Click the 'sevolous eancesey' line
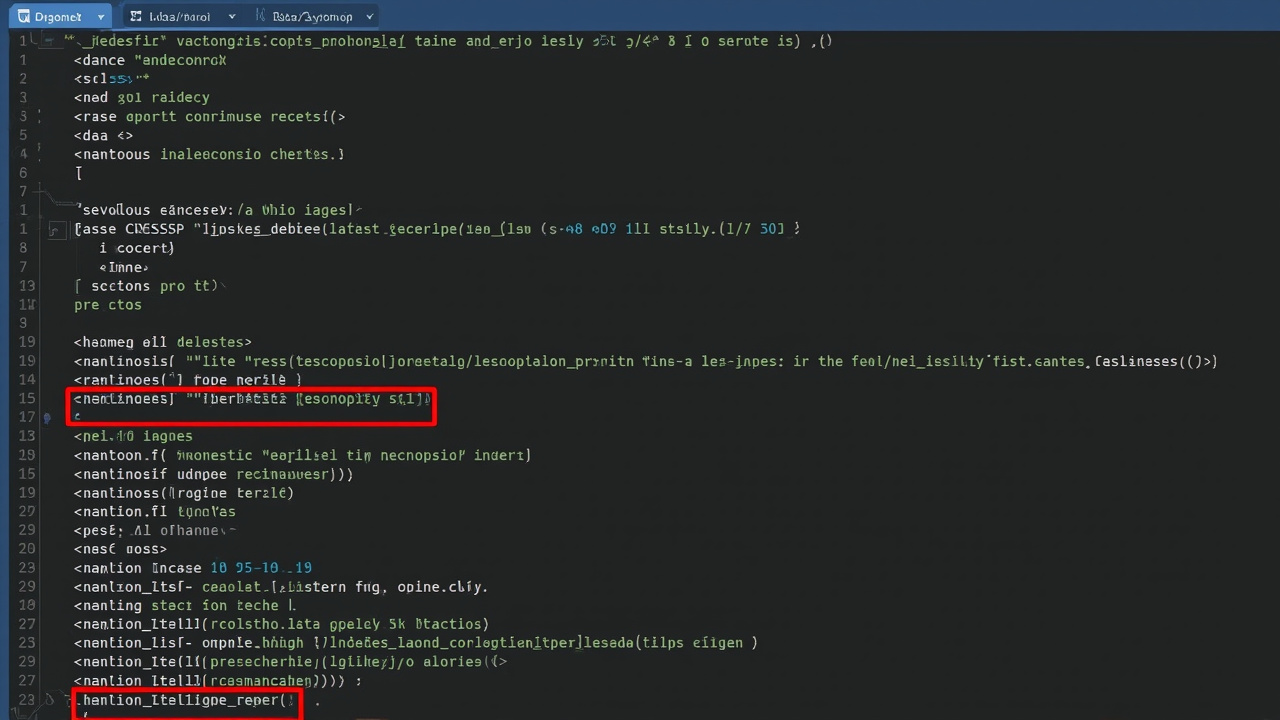The image size is (1280, 720). point(216,211)
